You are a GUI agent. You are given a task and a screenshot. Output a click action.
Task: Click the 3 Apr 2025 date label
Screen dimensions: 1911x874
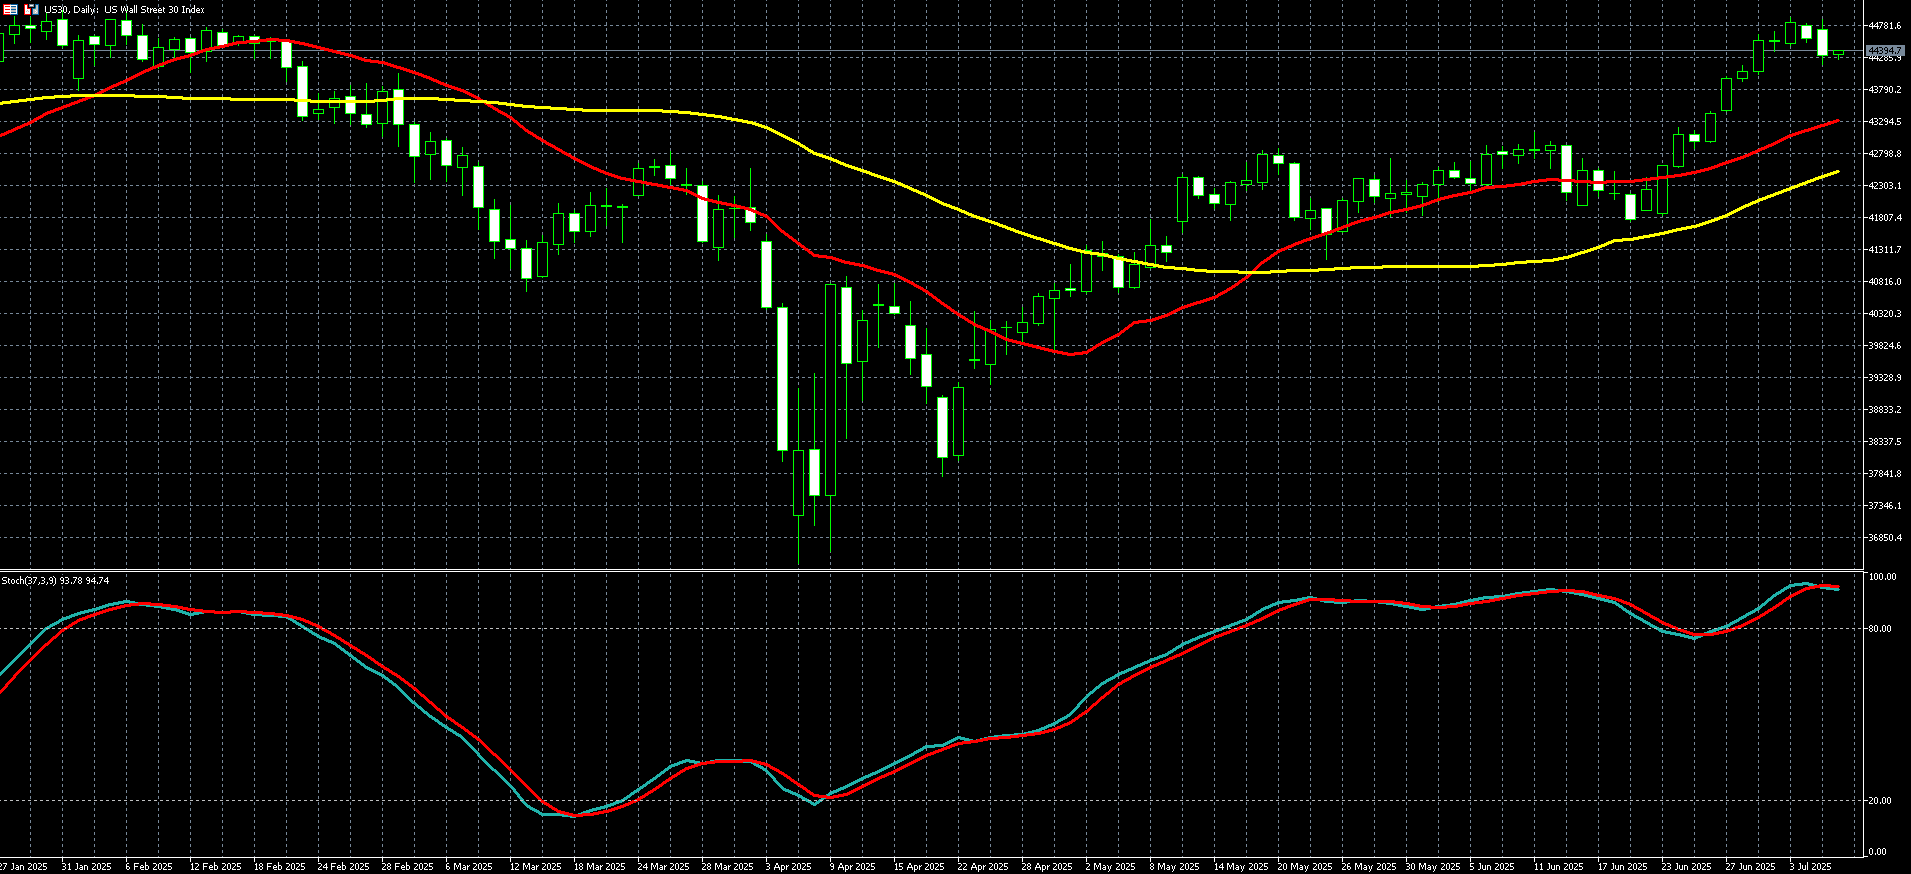[788, 866]
